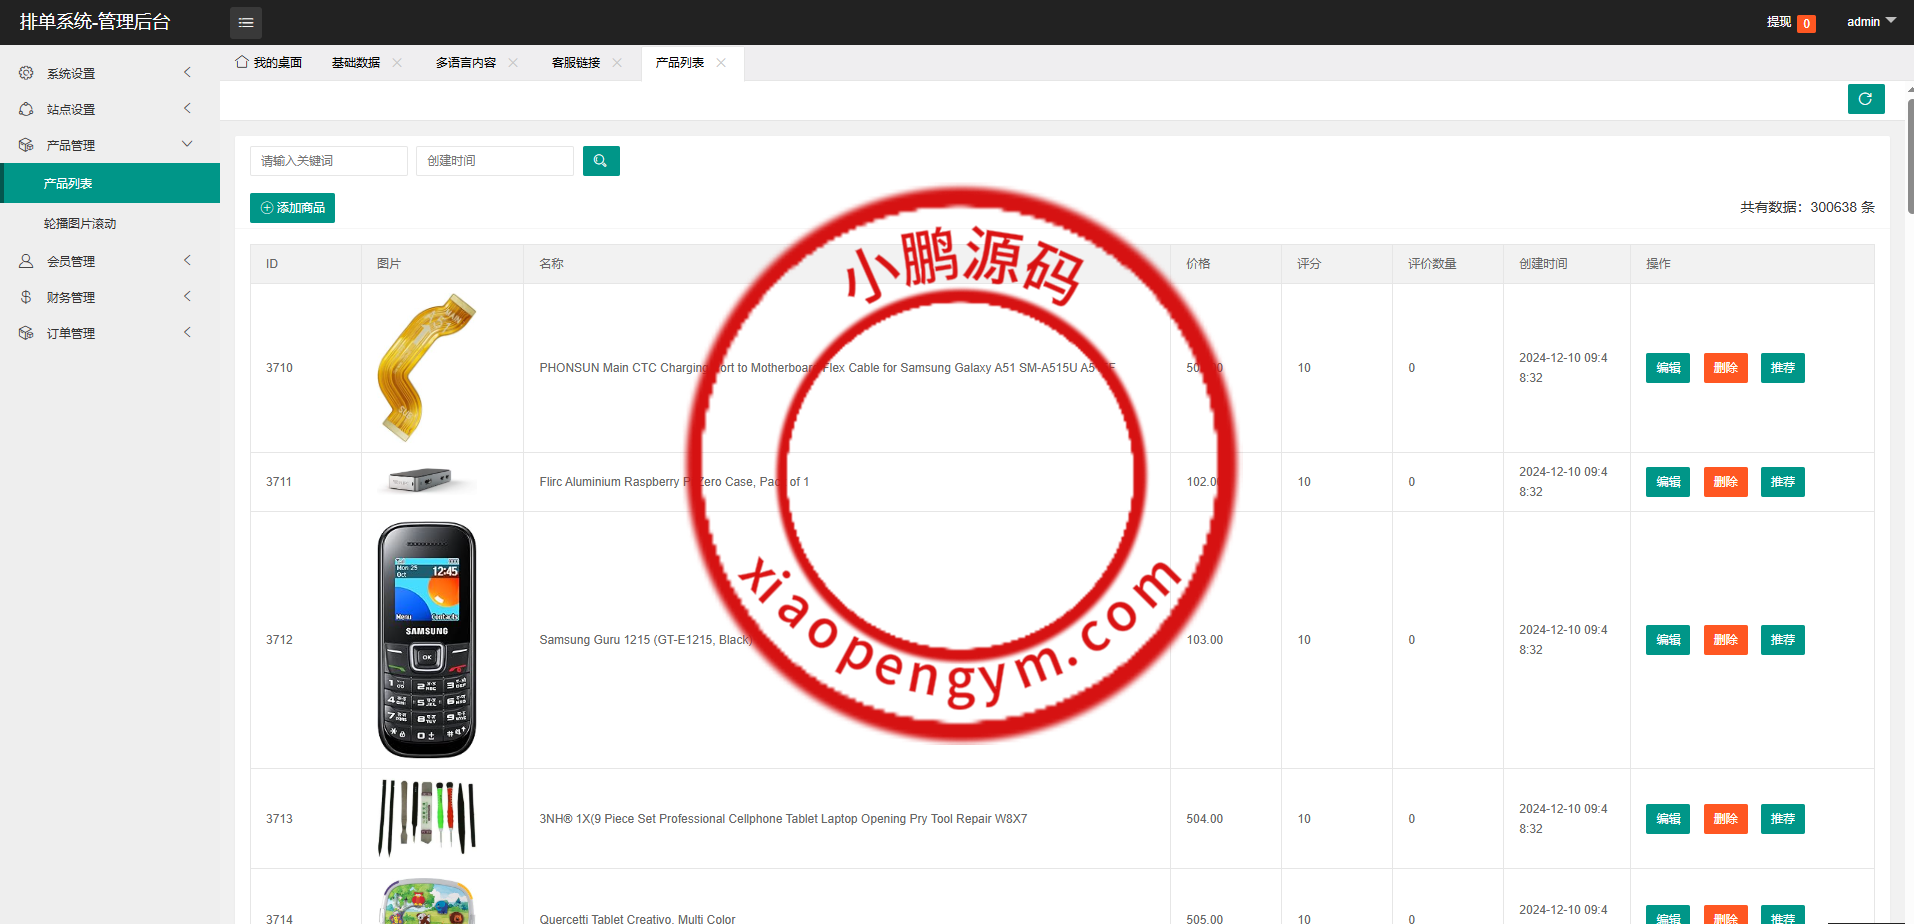The width and height of the screenshot is (1914, 924).
Task: Click the hamburger menu toggle icon
Action: (245, 22)
